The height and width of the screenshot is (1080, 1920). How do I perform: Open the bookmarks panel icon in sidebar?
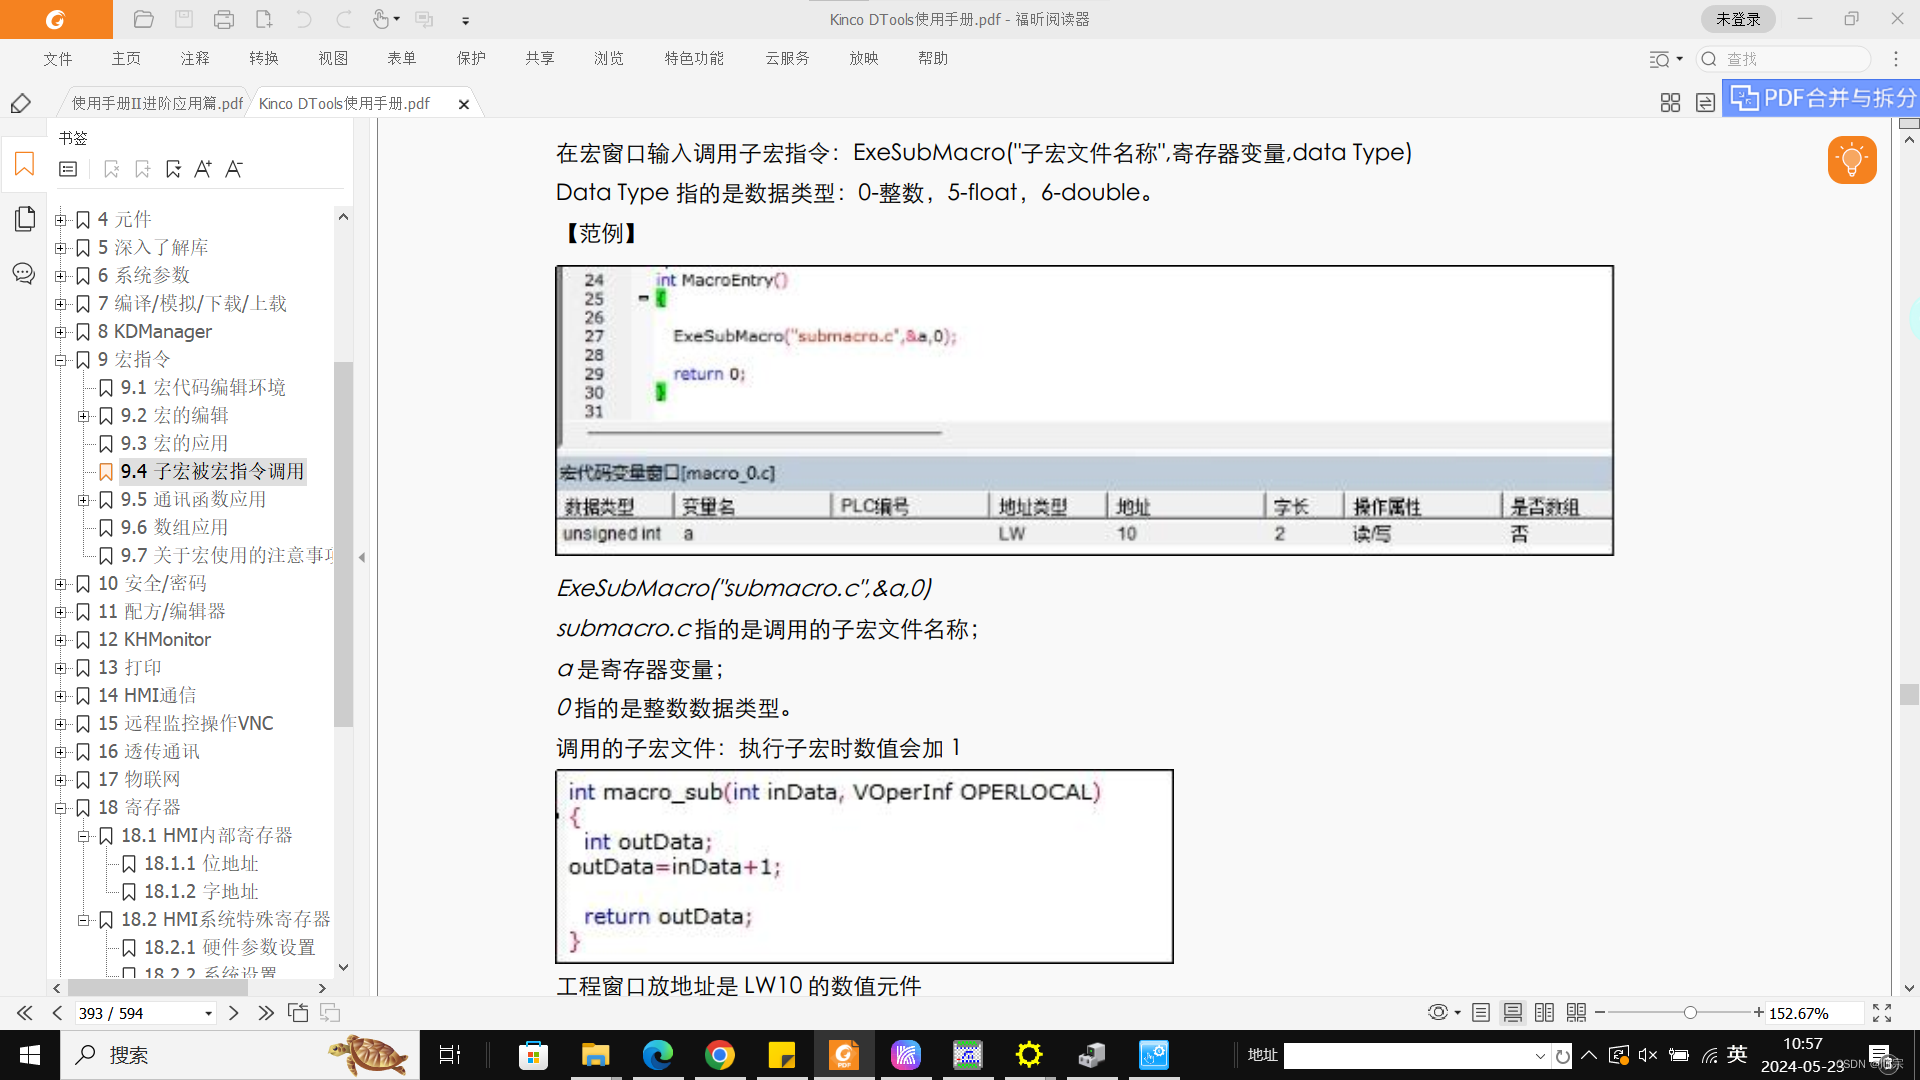tap(24, 164)
